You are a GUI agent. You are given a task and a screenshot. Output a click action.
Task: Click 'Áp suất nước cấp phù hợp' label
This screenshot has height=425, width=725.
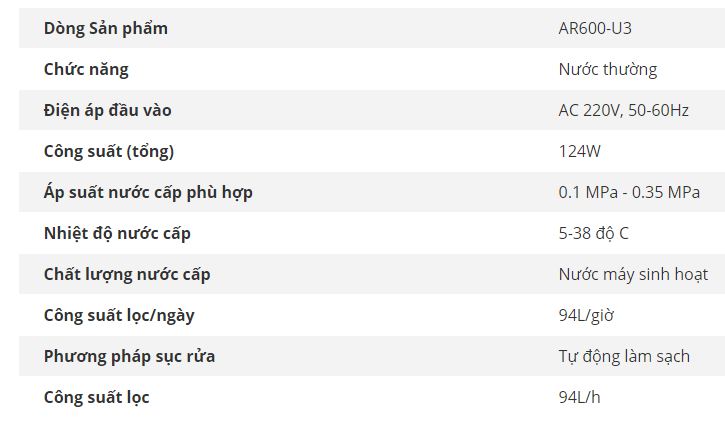point(148,192)
